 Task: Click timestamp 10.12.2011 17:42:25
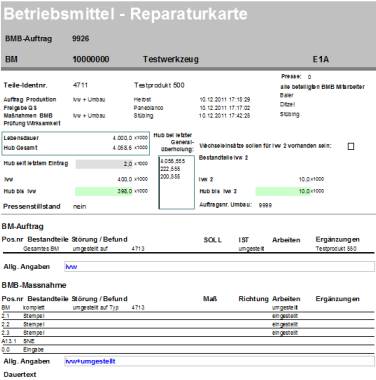click(x=225, y=116)
